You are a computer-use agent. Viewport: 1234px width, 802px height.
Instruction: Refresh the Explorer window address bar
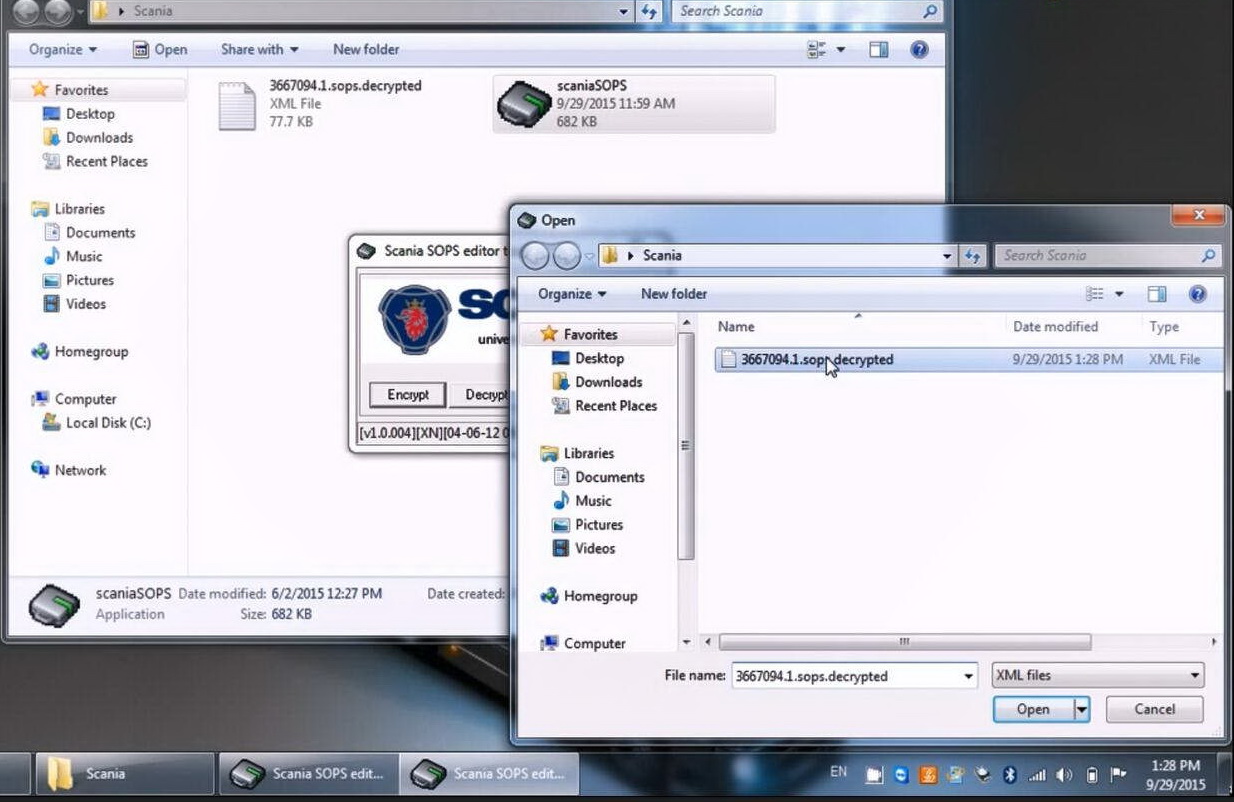pyautogui.click(x=650, y=11)
